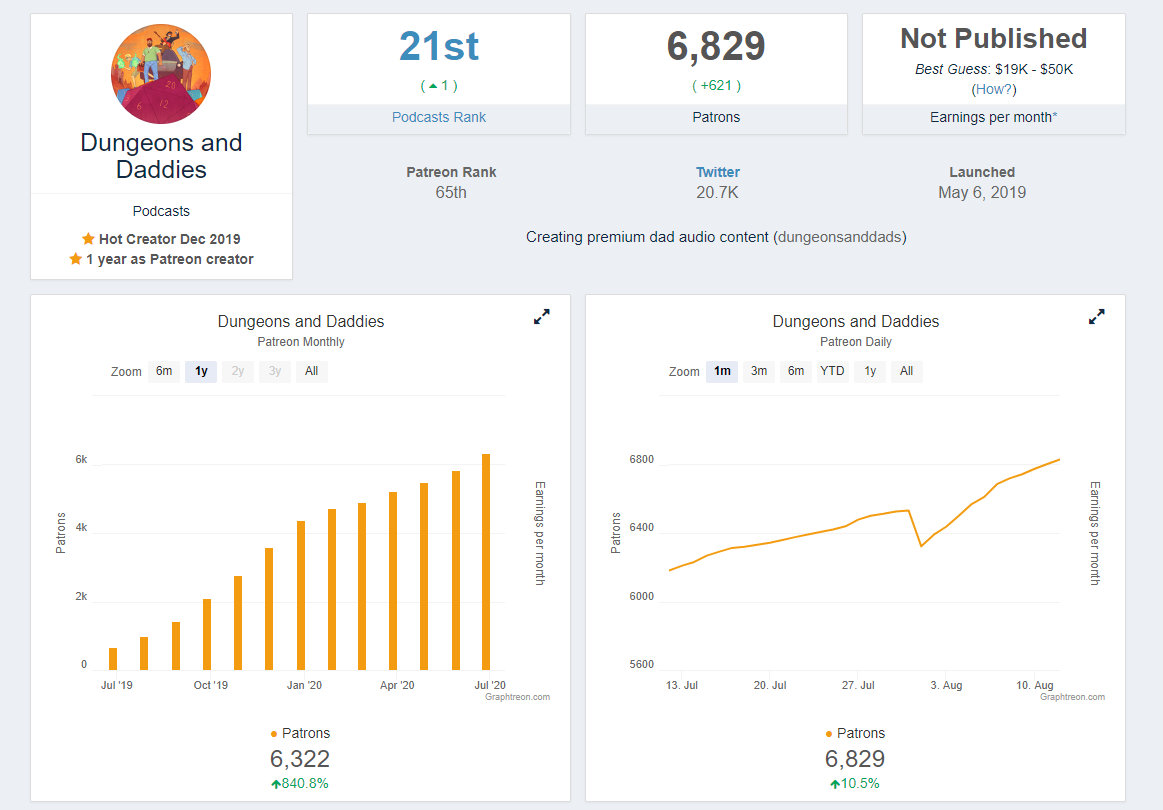Expand the Patreon Monthly chart to fullscreen

tap(541, 317)
